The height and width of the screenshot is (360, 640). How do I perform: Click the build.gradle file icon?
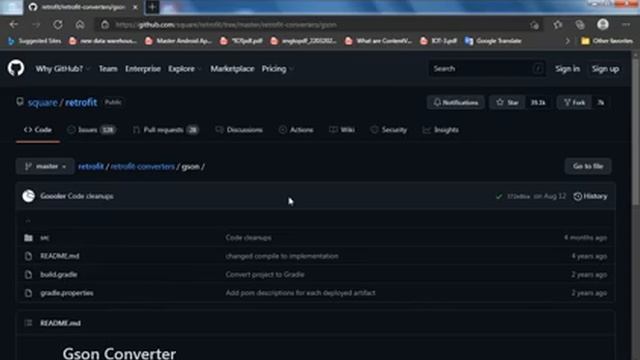click(28, 274)
